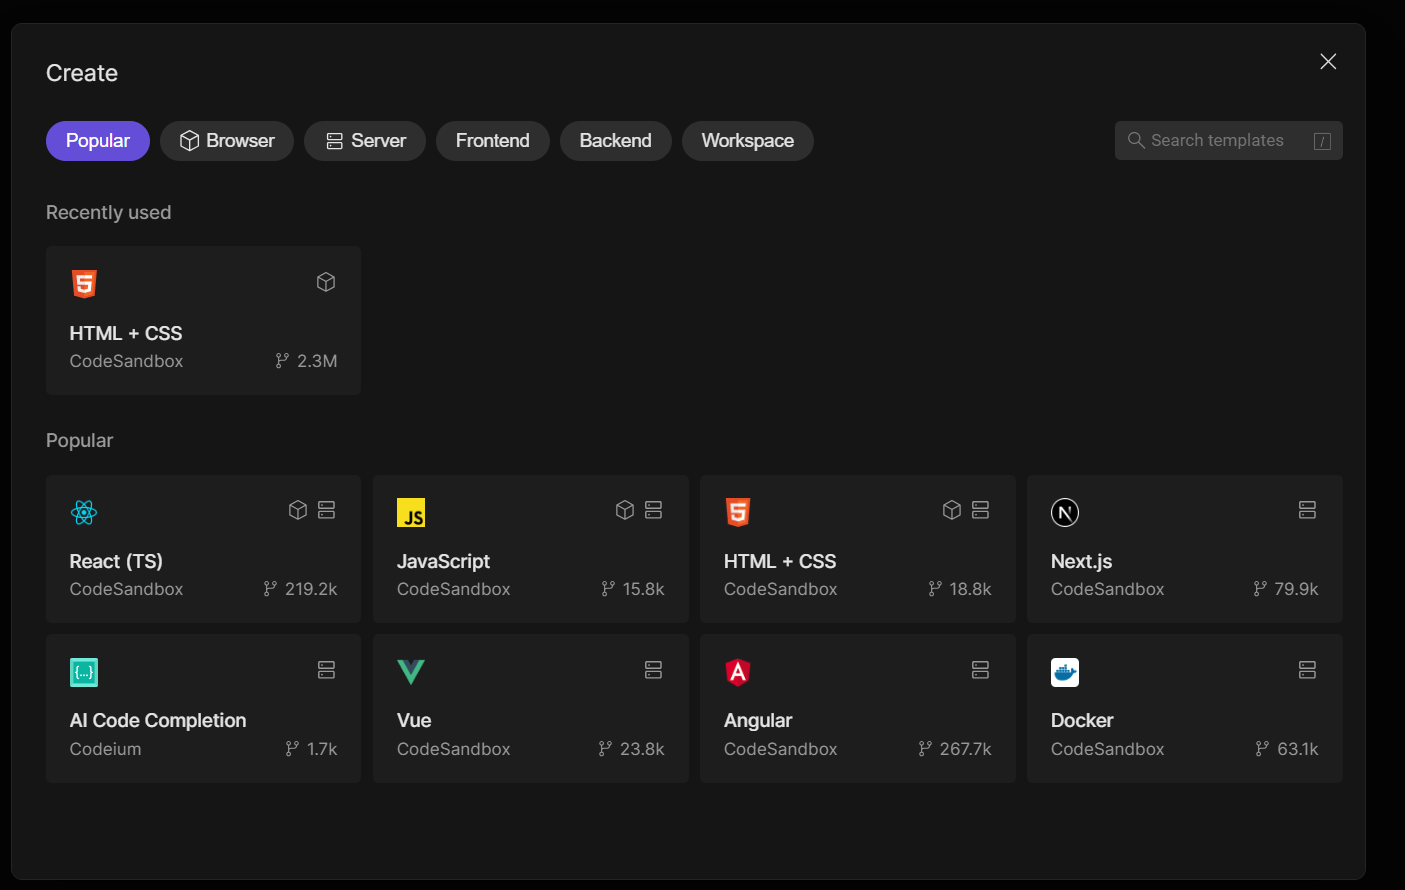Click the 63.1k fork count
1405x890 pixels.
click(1287, 749)
